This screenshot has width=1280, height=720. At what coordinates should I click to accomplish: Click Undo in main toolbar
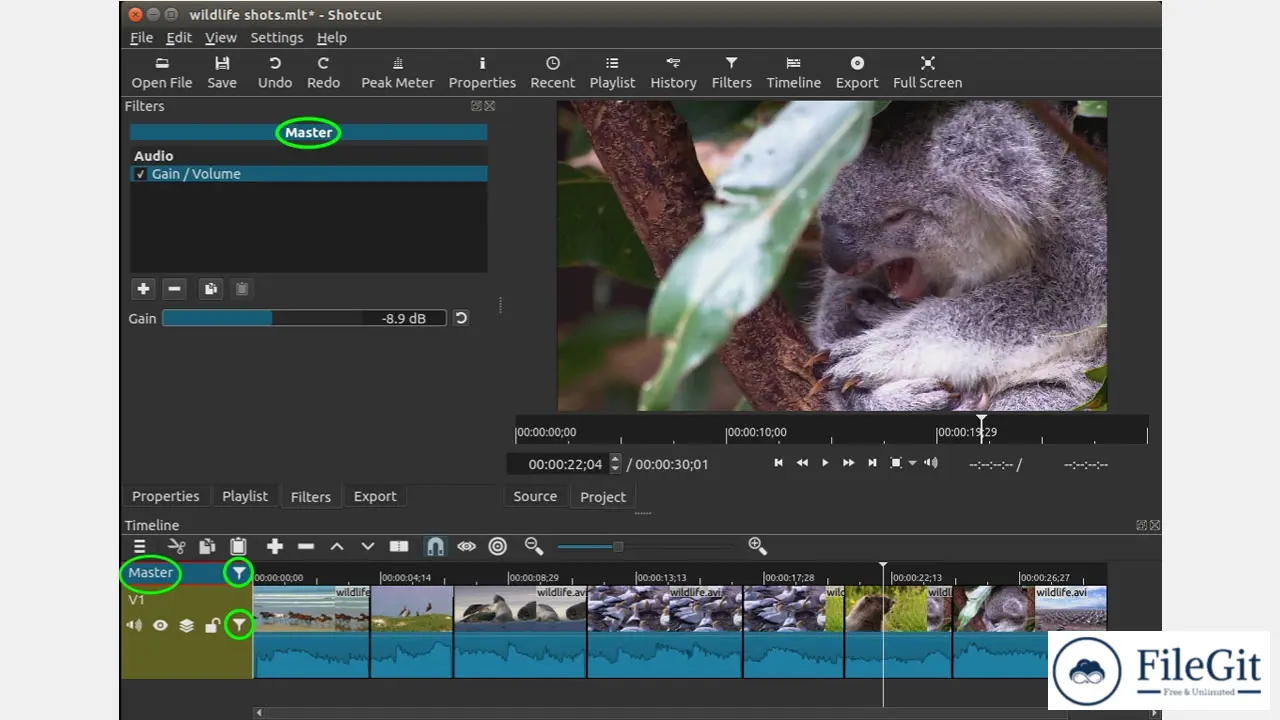pyautogui.click(x=275, y=73)
